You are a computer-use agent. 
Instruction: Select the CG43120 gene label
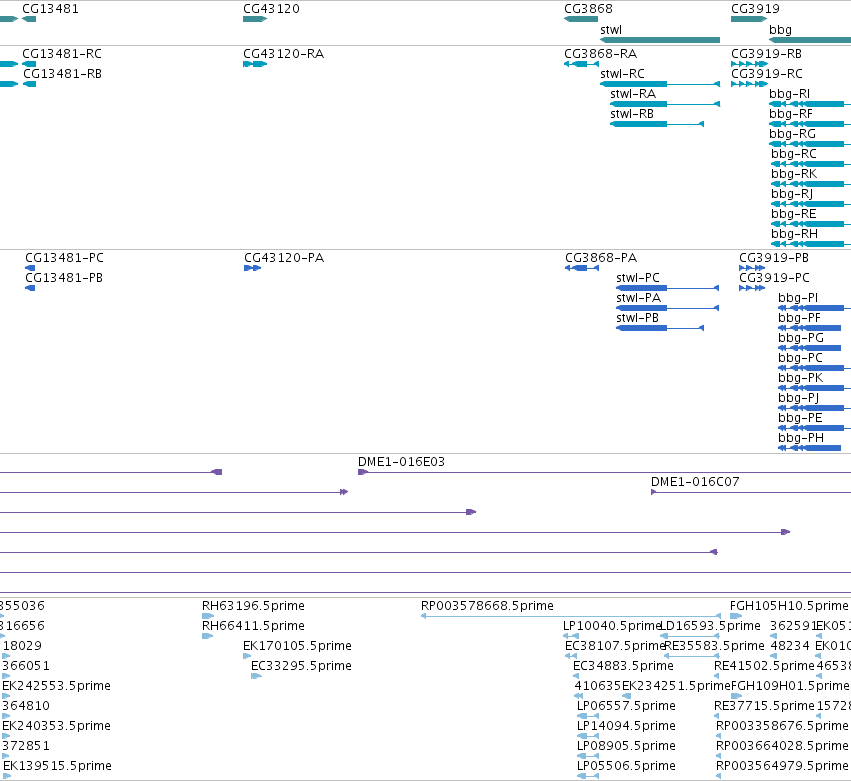click(x=271, y=9)
